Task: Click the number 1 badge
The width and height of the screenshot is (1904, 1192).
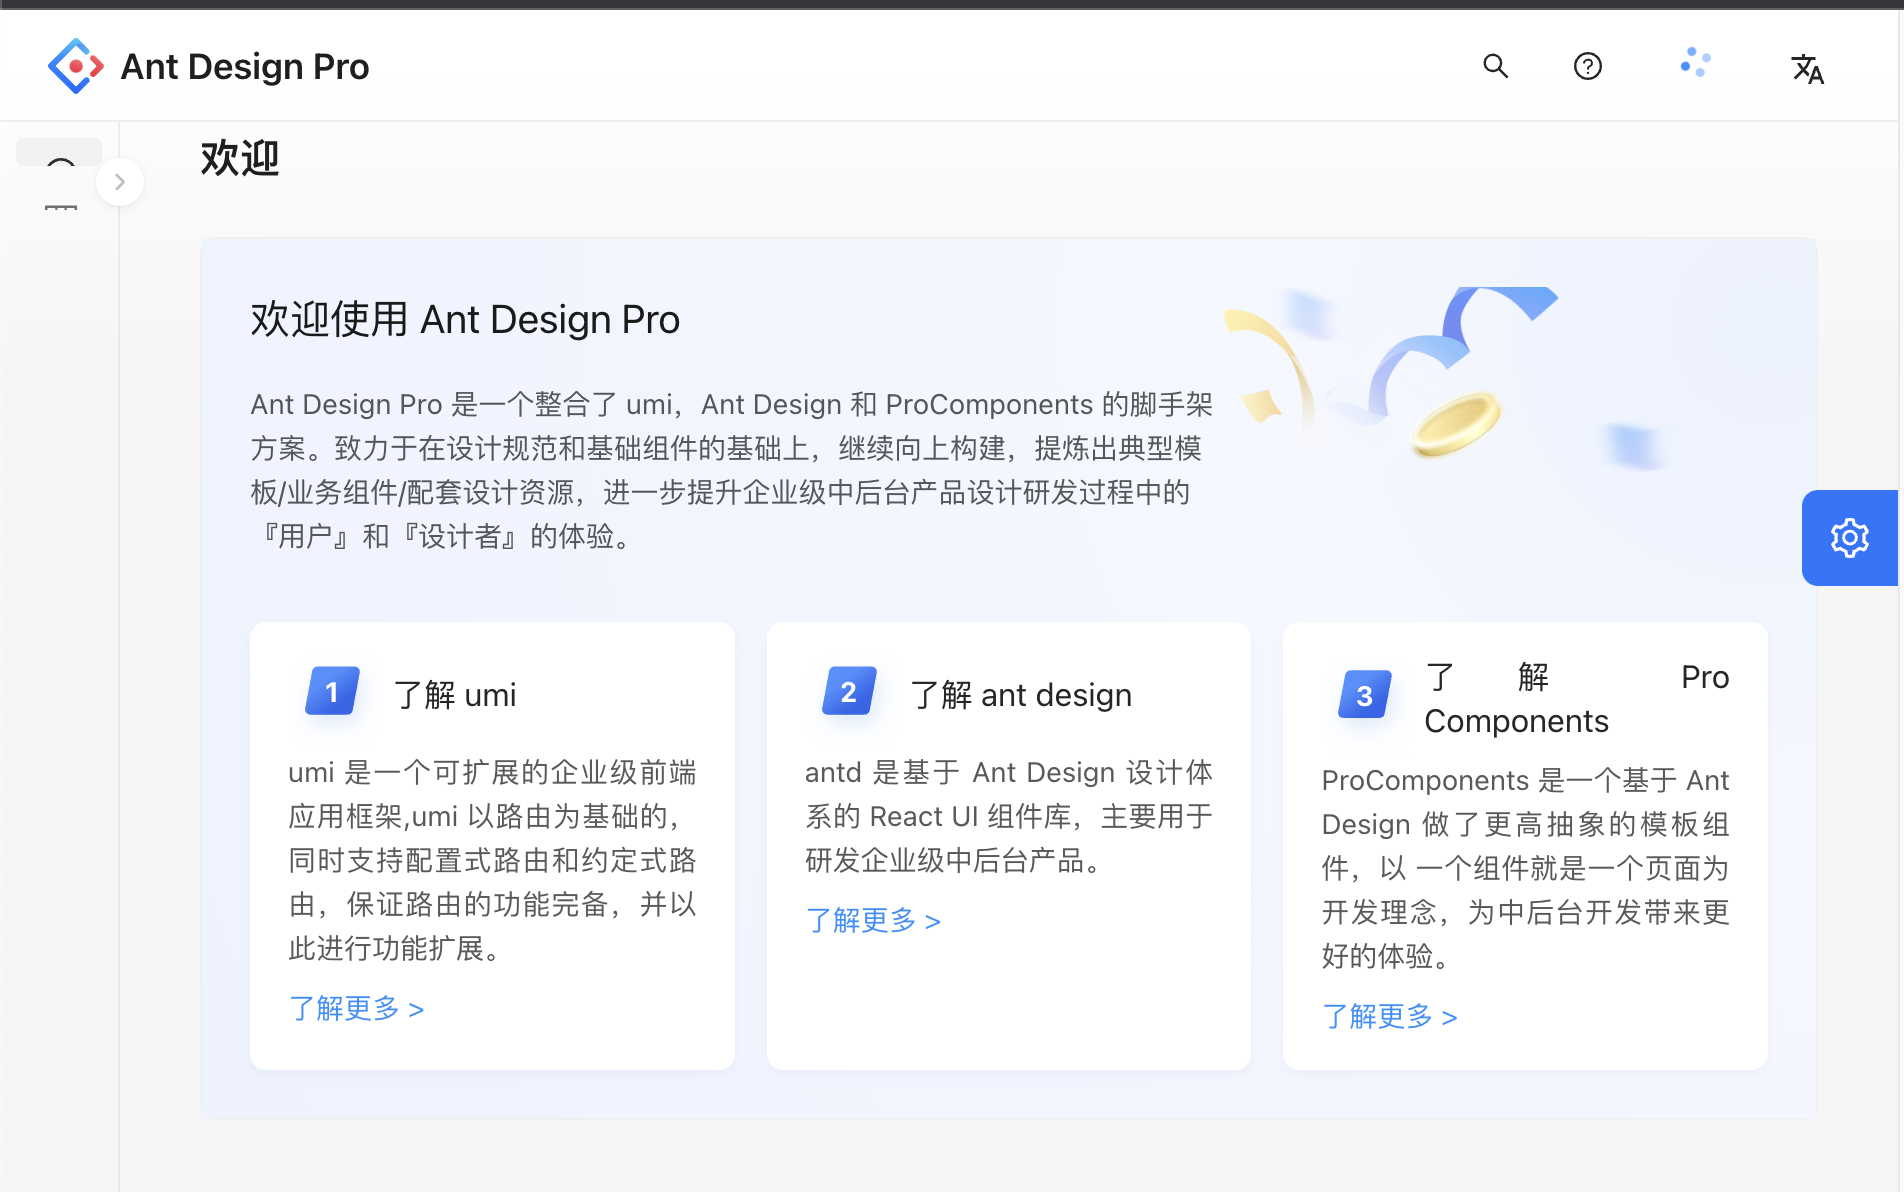Action: pyautogui.click(x=332, y=692)
